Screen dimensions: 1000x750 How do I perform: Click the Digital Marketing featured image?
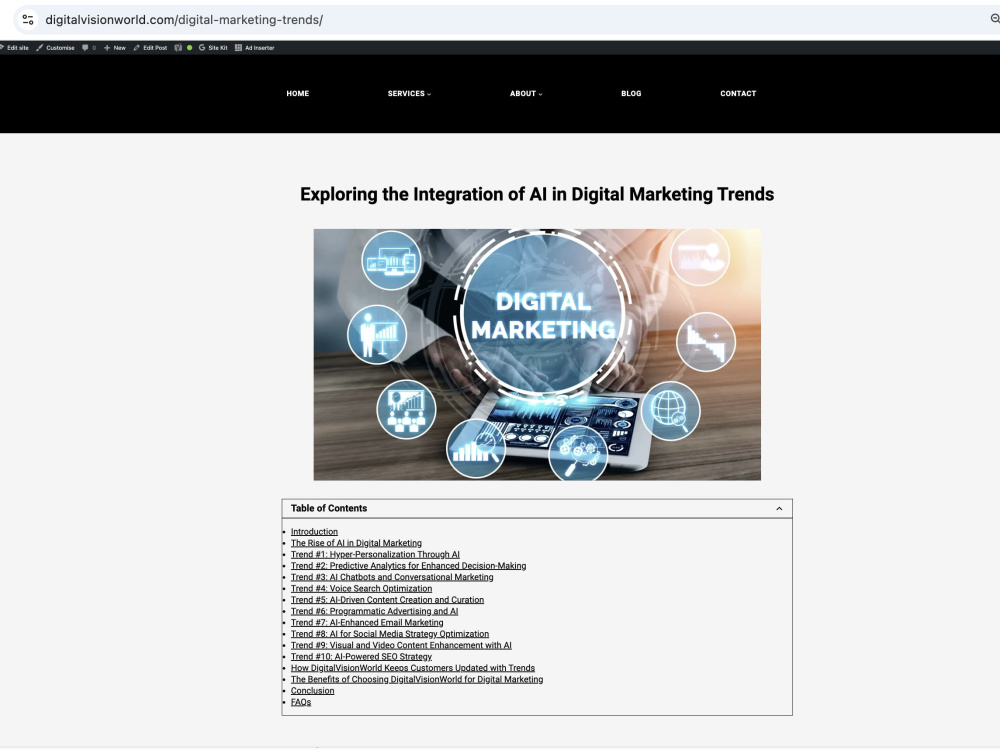537,355
